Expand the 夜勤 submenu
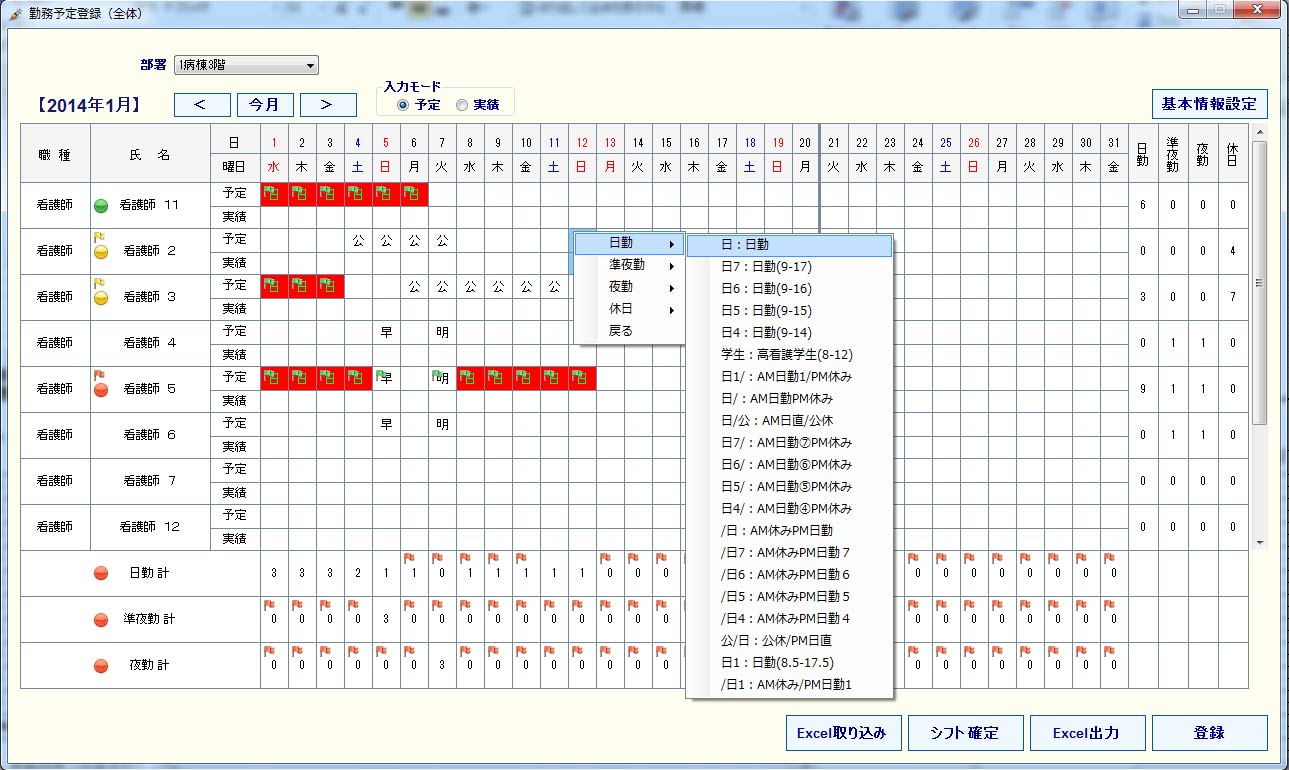Screen dimensions: 1289x770 [x=629, y=288]
